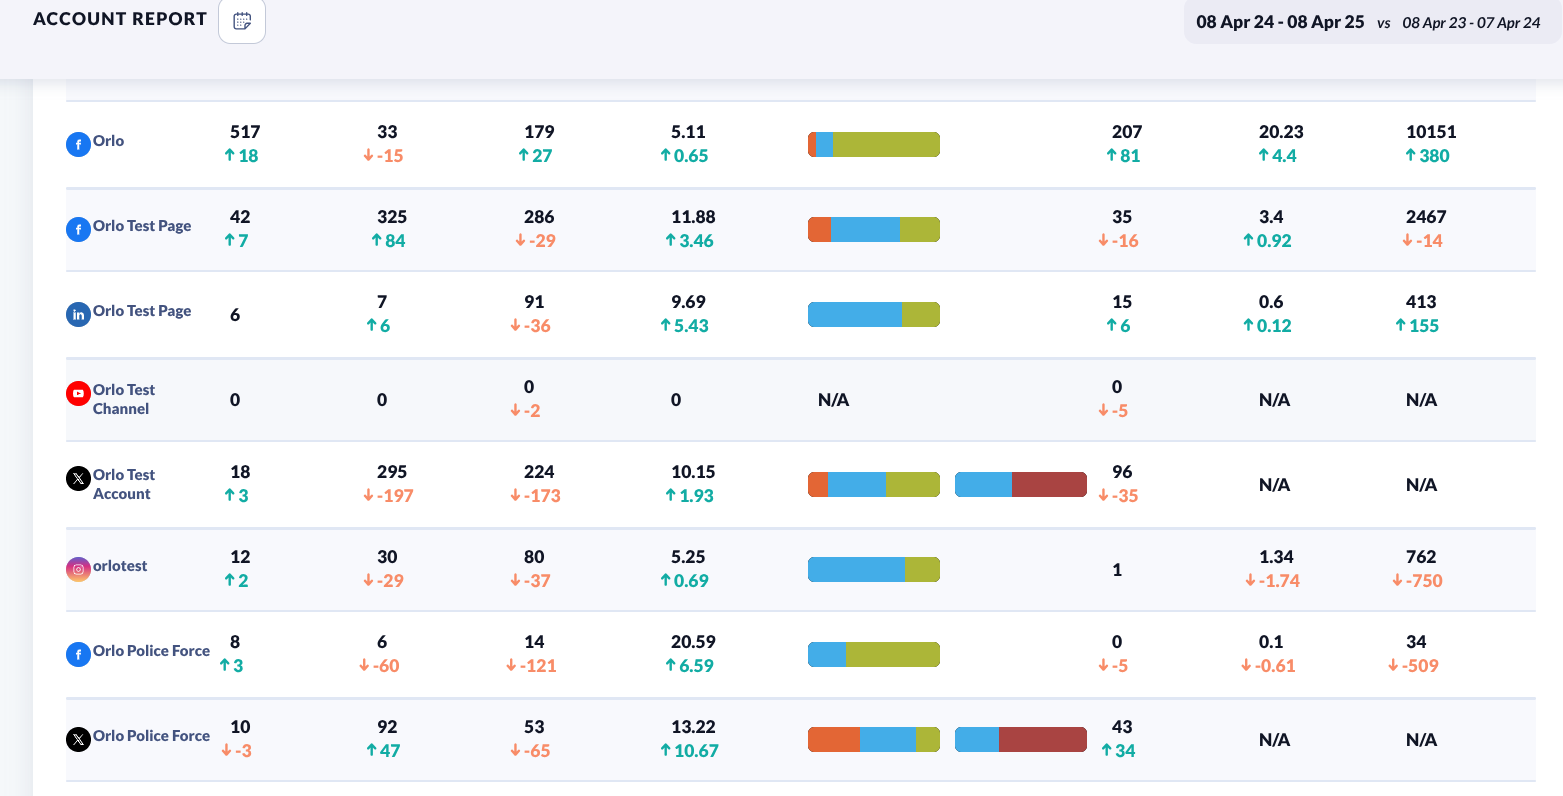Click the orange segment of Orlo Test Page's Facebook bar
1563x796 pixels.
pos(820,230)
